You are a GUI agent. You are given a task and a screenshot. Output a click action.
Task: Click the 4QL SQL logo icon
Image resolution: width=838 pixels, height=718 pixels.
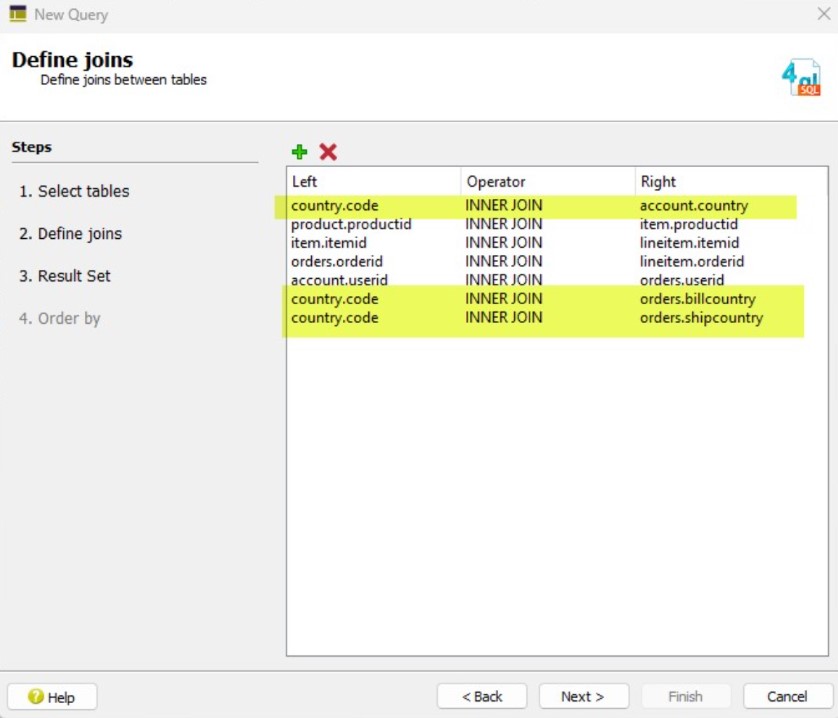(x=800, y=76)
